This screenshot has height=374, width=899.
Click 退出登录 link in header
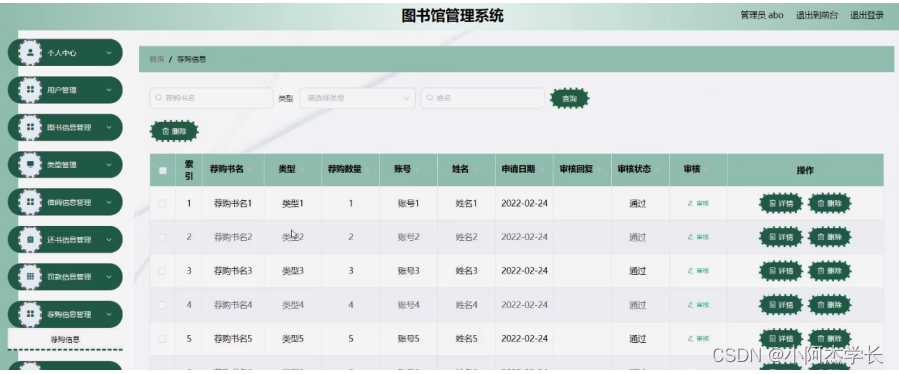(x=866, y=15)
